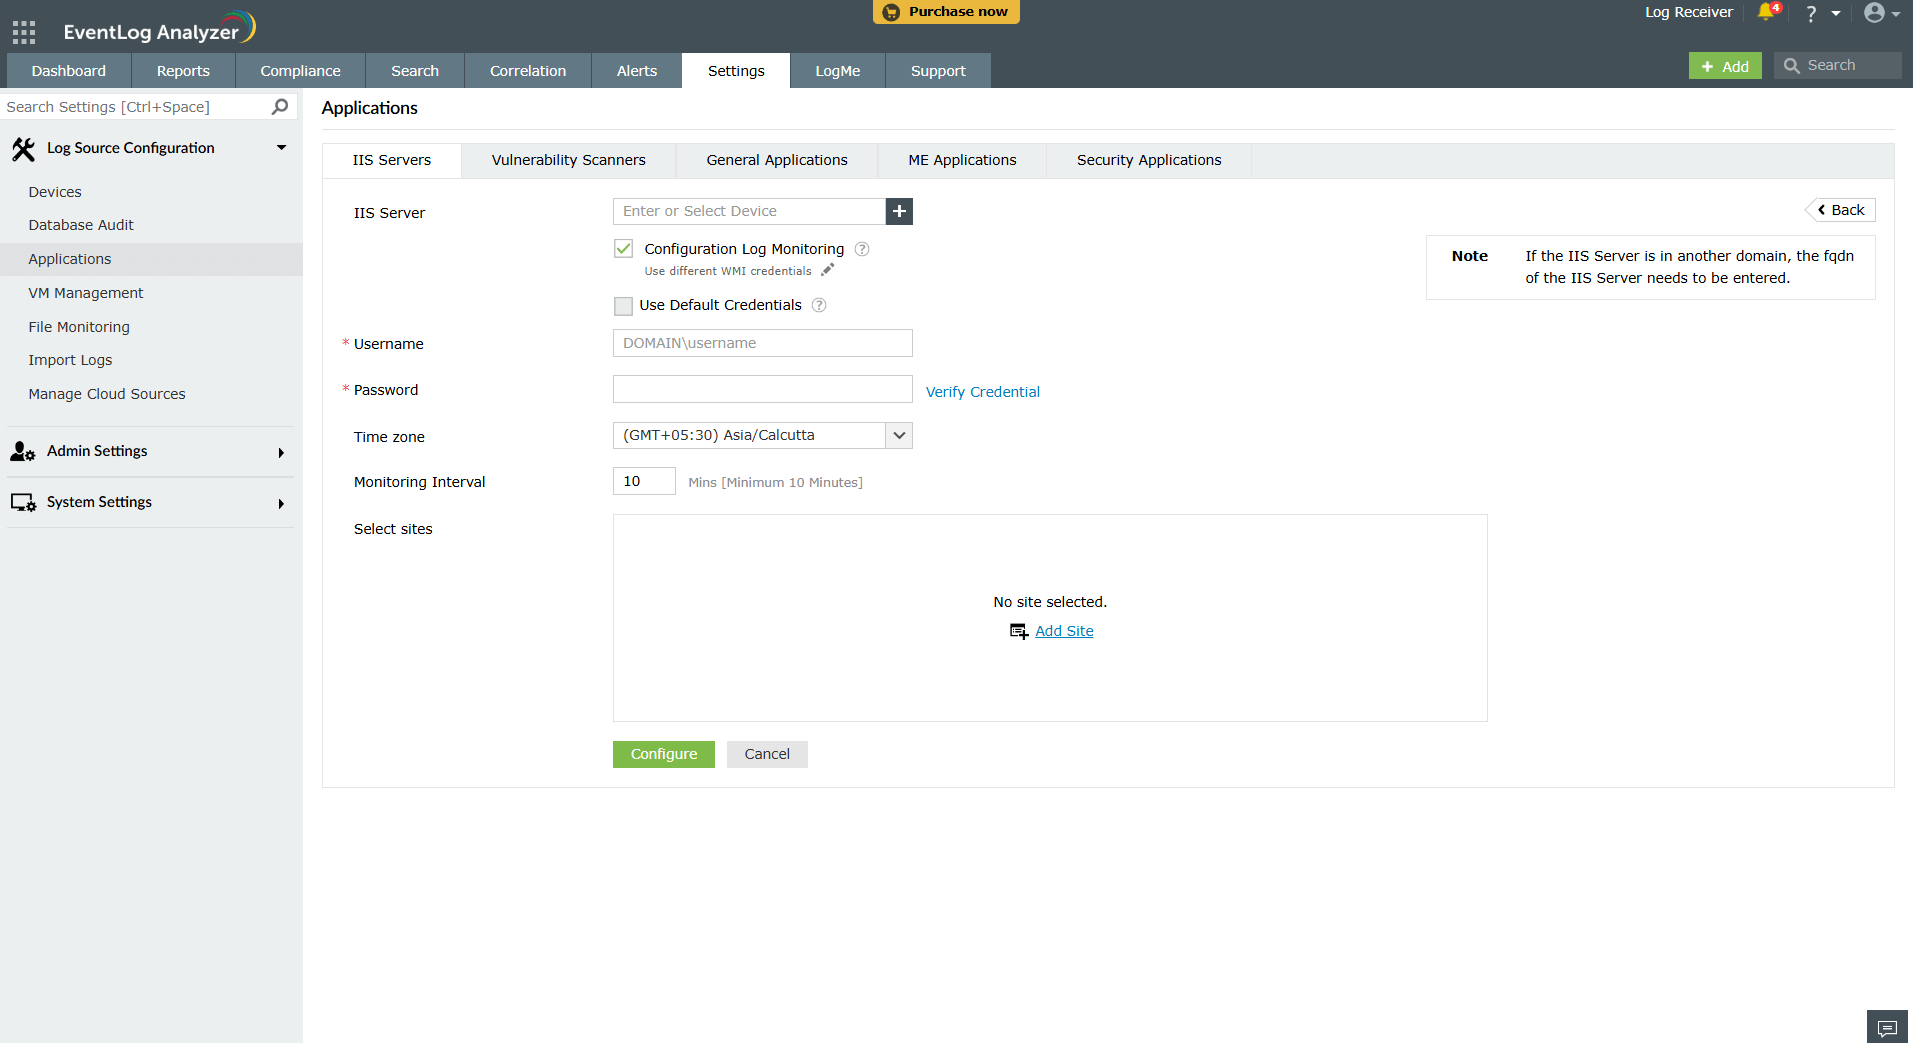
Task: Enable Use Default Credentials checkbox
Action: click(x=624, y=306)
